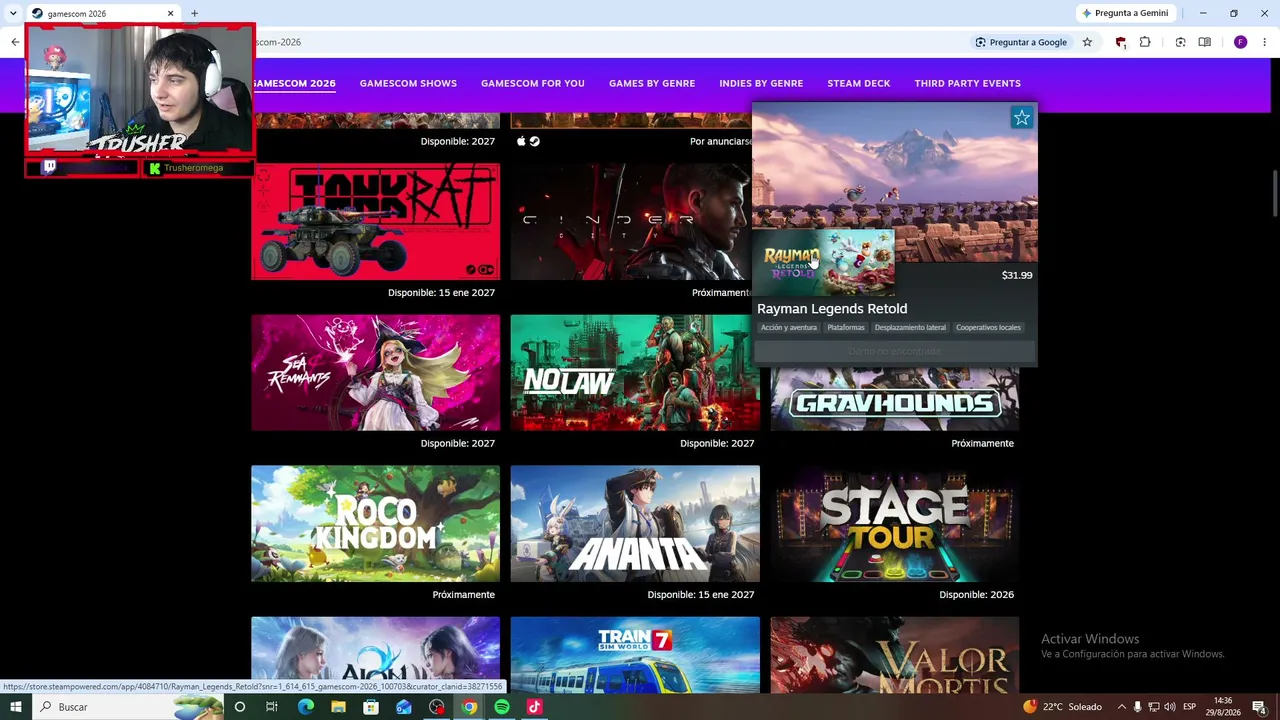This screenshot has height=720, width=1280.
Task: Go back with the browser back arrow
Action: pyautogui.click(x=15, y=42)
